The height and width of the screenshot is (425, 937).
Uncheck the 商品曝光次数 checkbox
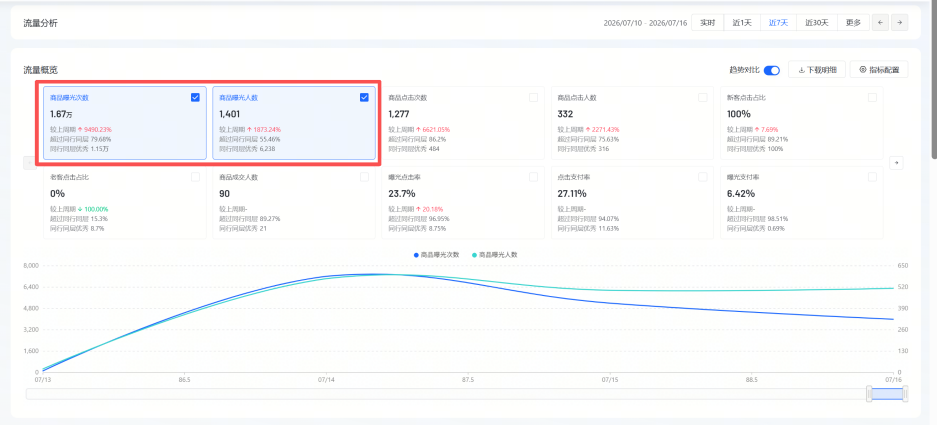[x=195, y=97]
